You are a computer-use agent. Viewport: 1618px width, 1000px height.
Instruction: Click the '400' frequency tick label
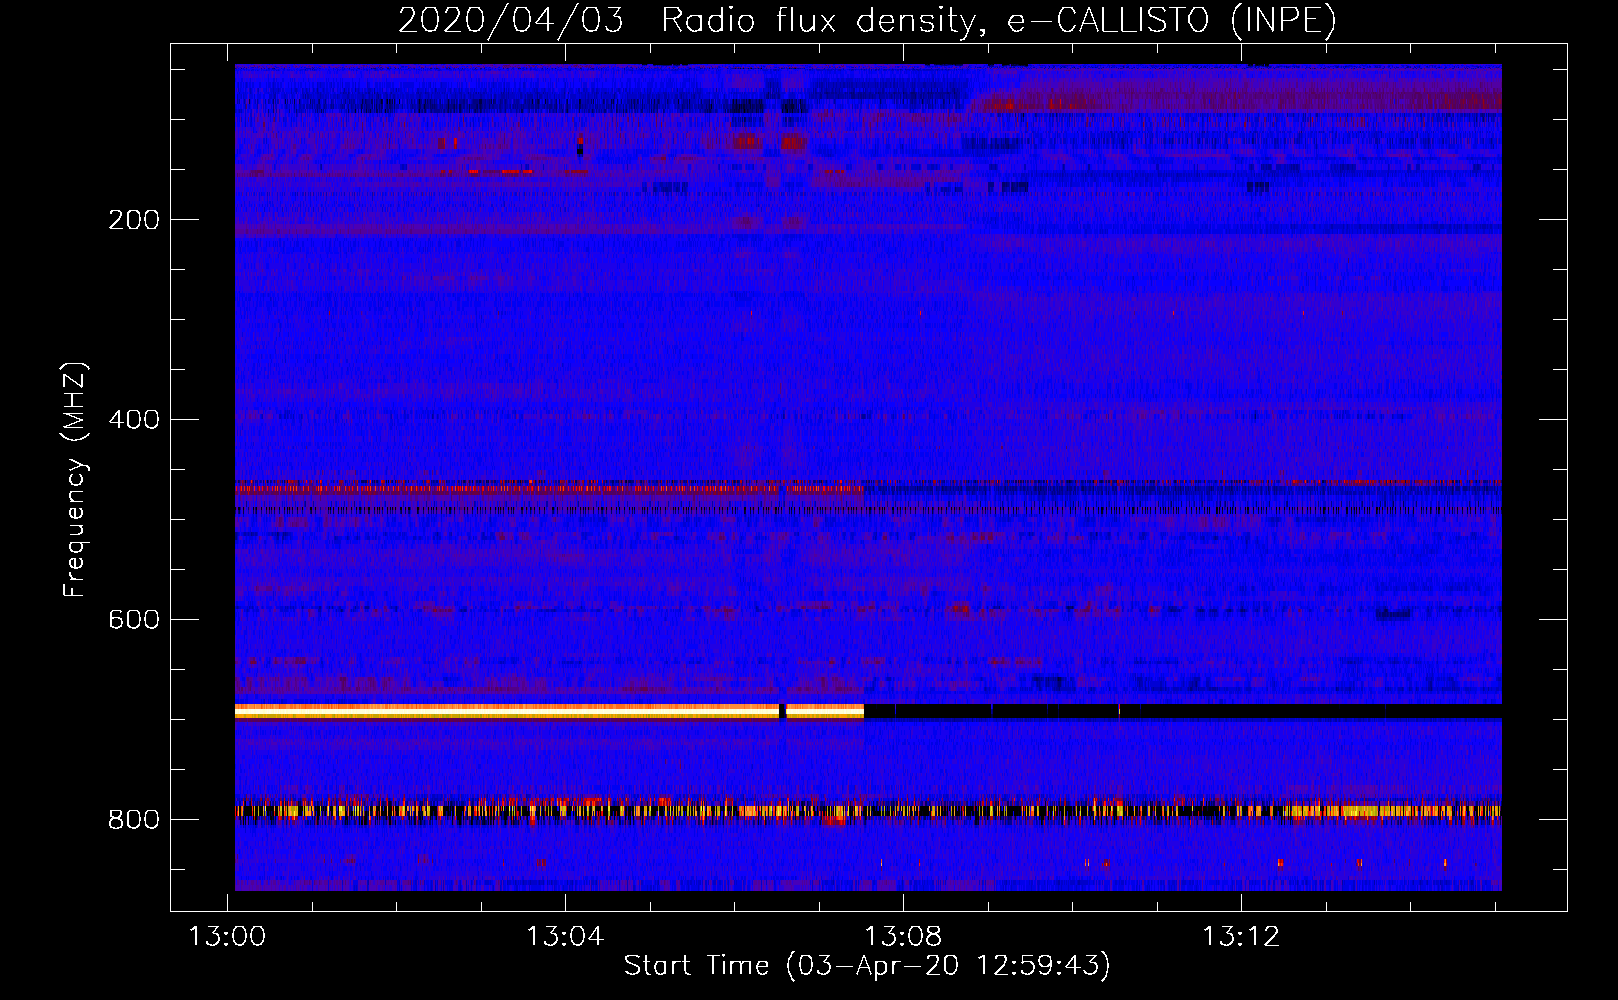(x=134, y=420)
